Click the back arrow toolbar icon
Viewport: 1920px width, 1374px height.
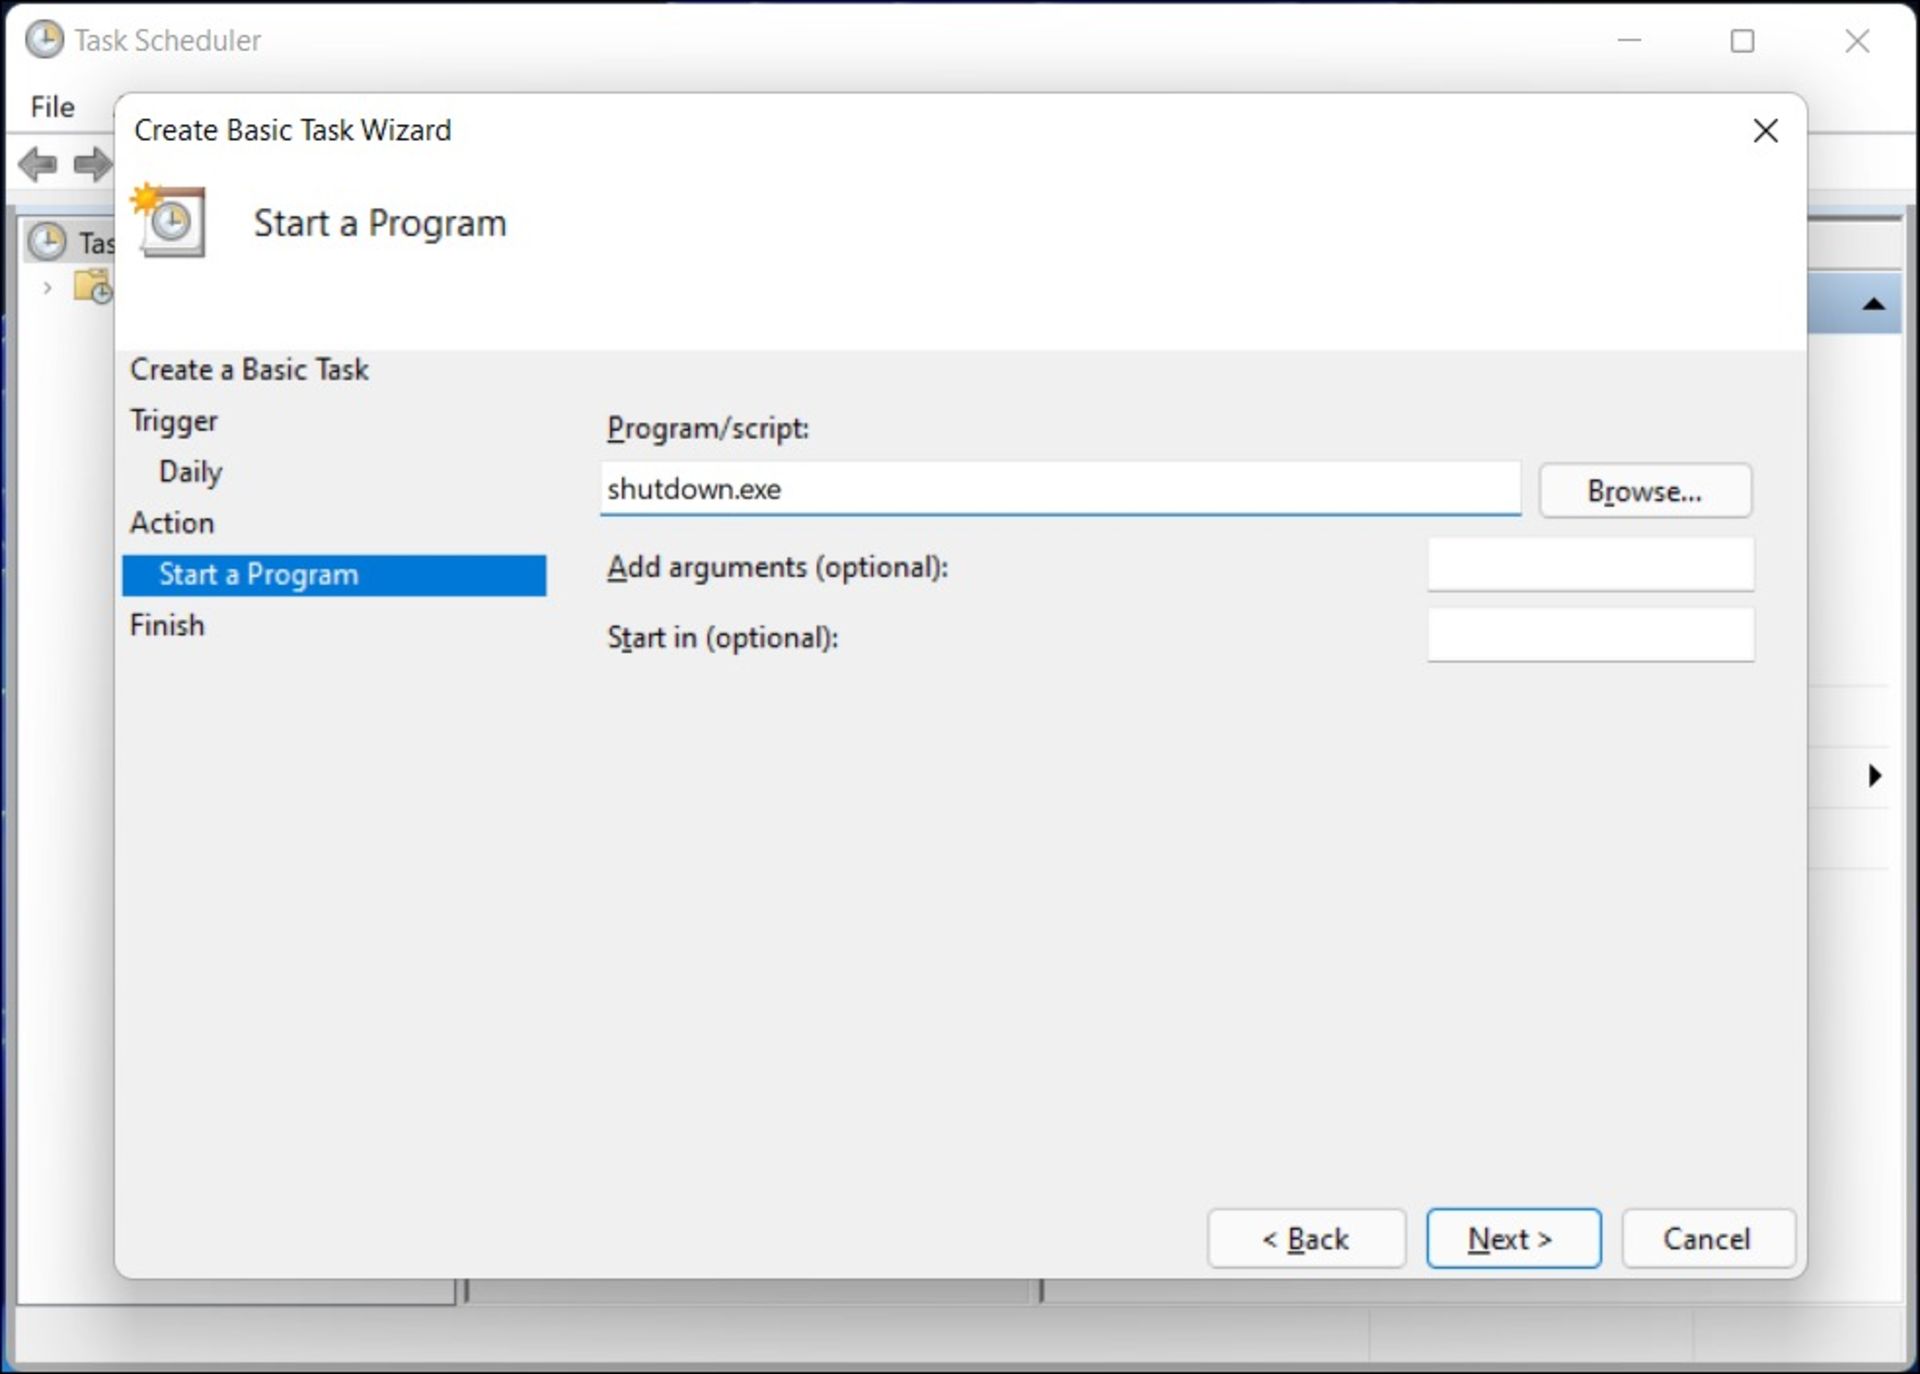point(38,164)
